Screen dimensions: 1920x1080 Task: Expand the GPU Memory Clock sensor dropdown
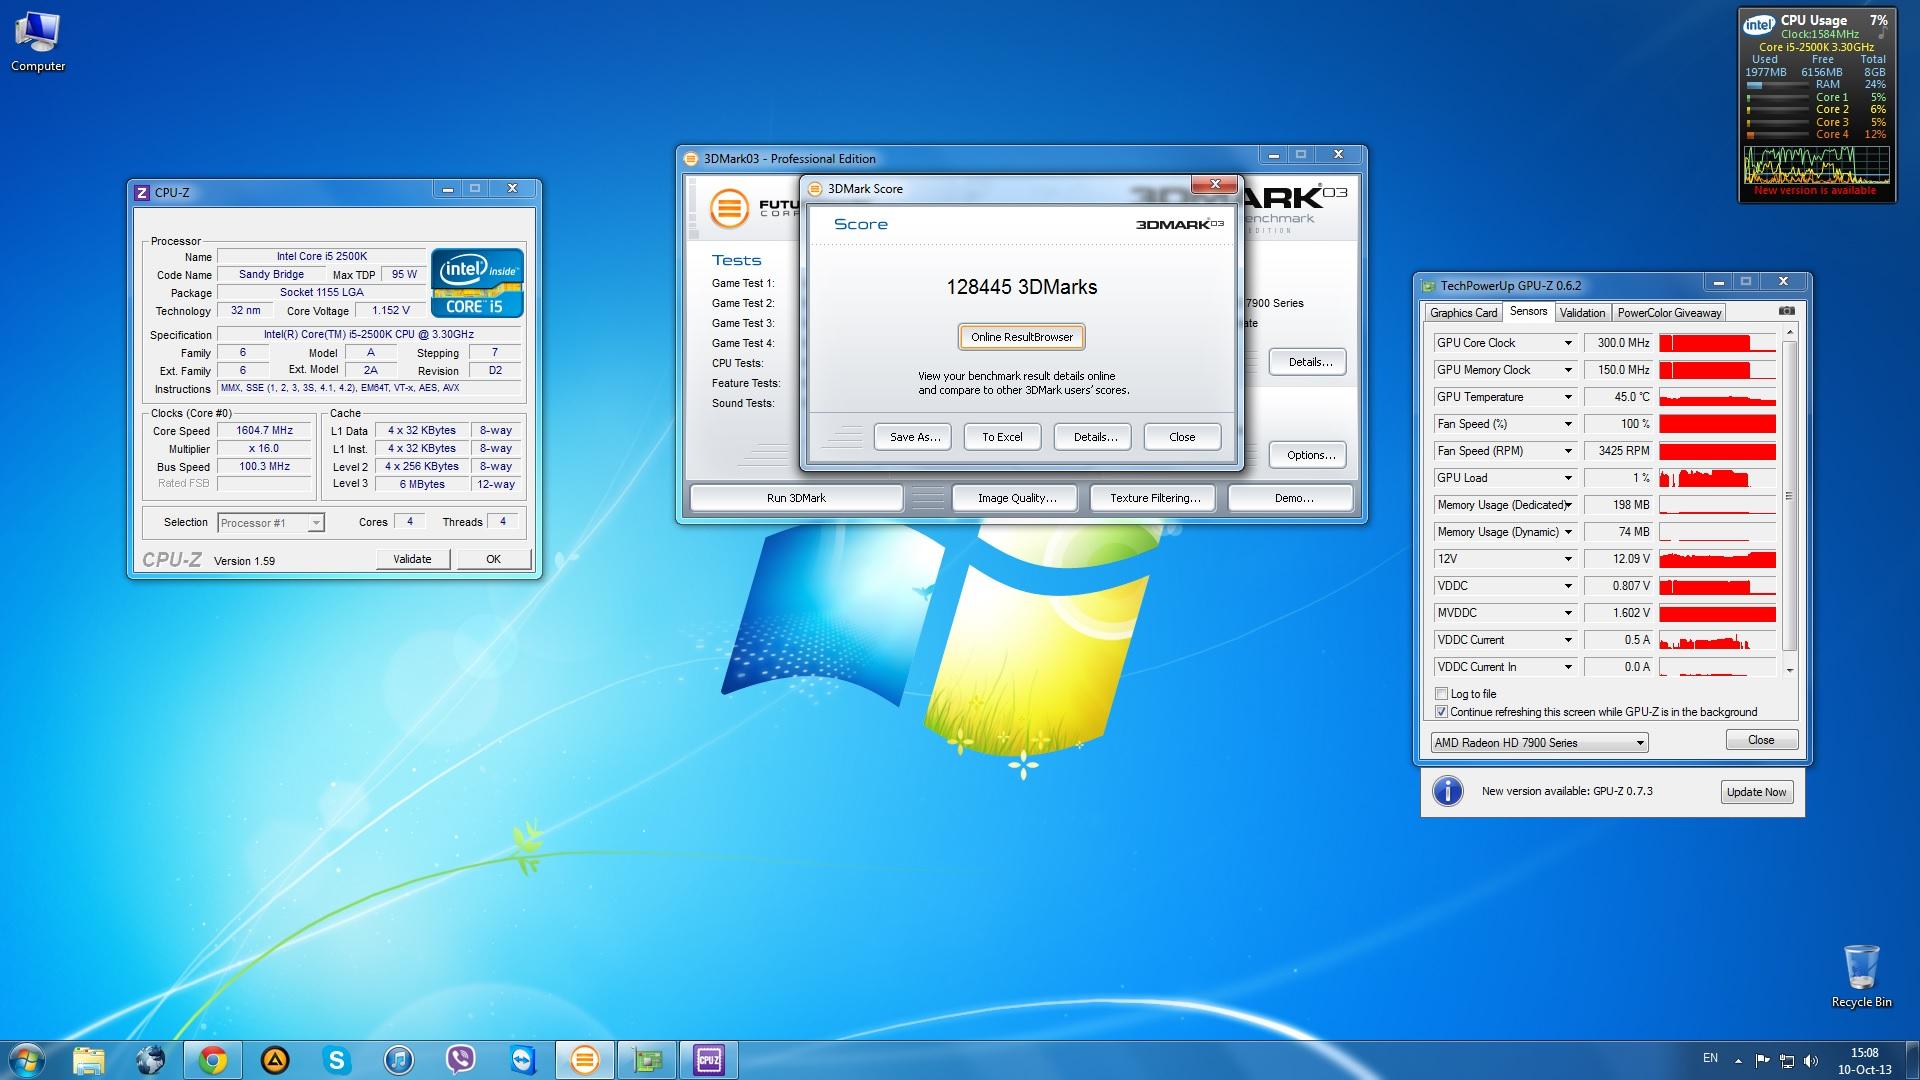pyautogui.click(x=1568, y=370)
